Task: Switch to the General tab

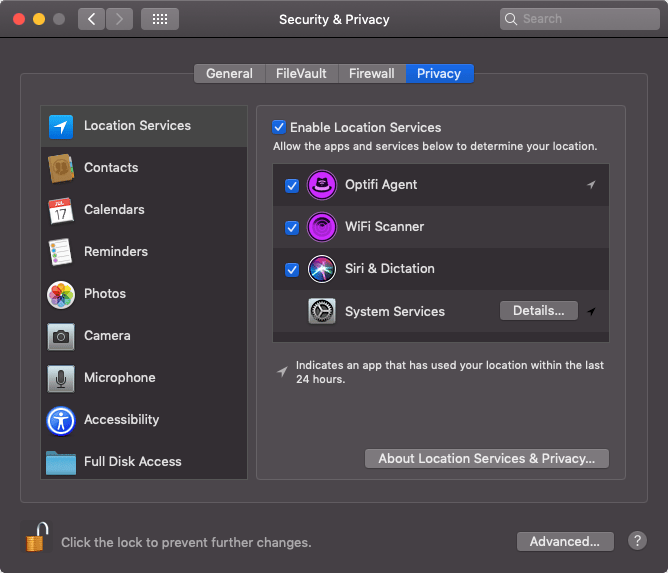Action: [x=229, y=73]
